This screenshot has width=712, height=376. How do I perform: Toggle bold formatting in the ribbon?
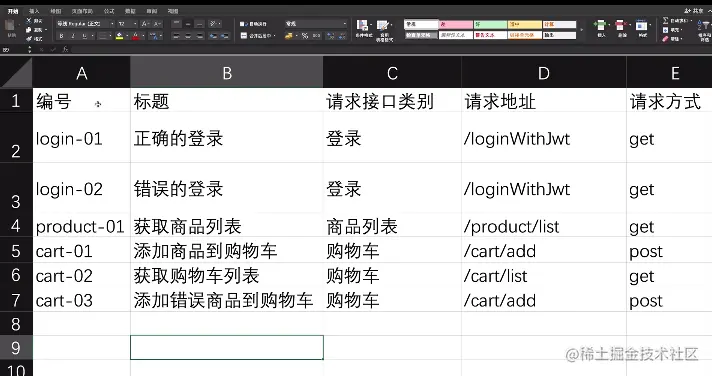coord(61,35)
